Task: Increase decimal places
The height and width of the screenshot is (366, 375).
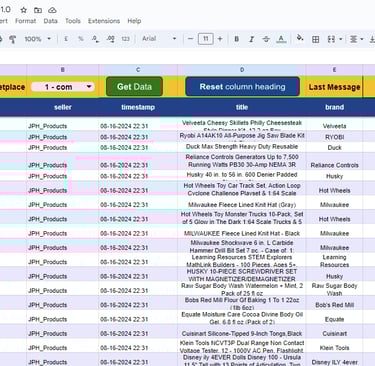Action: 111,39
